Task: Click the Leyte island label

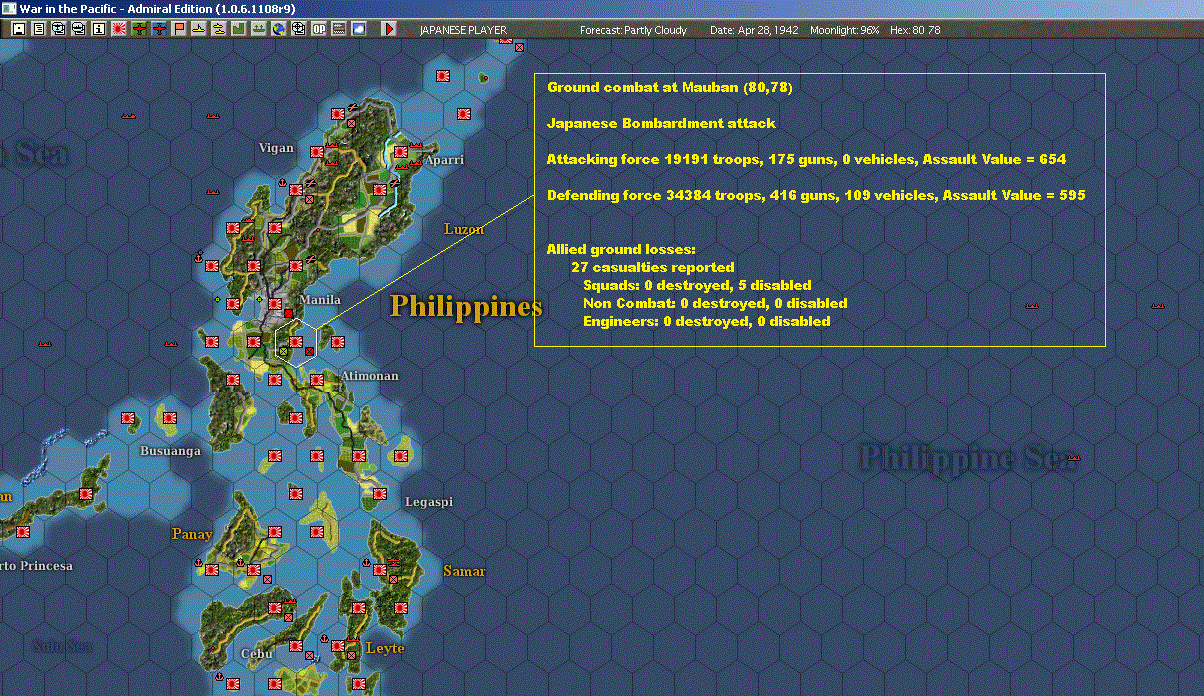Action: (x=385, y=648)
